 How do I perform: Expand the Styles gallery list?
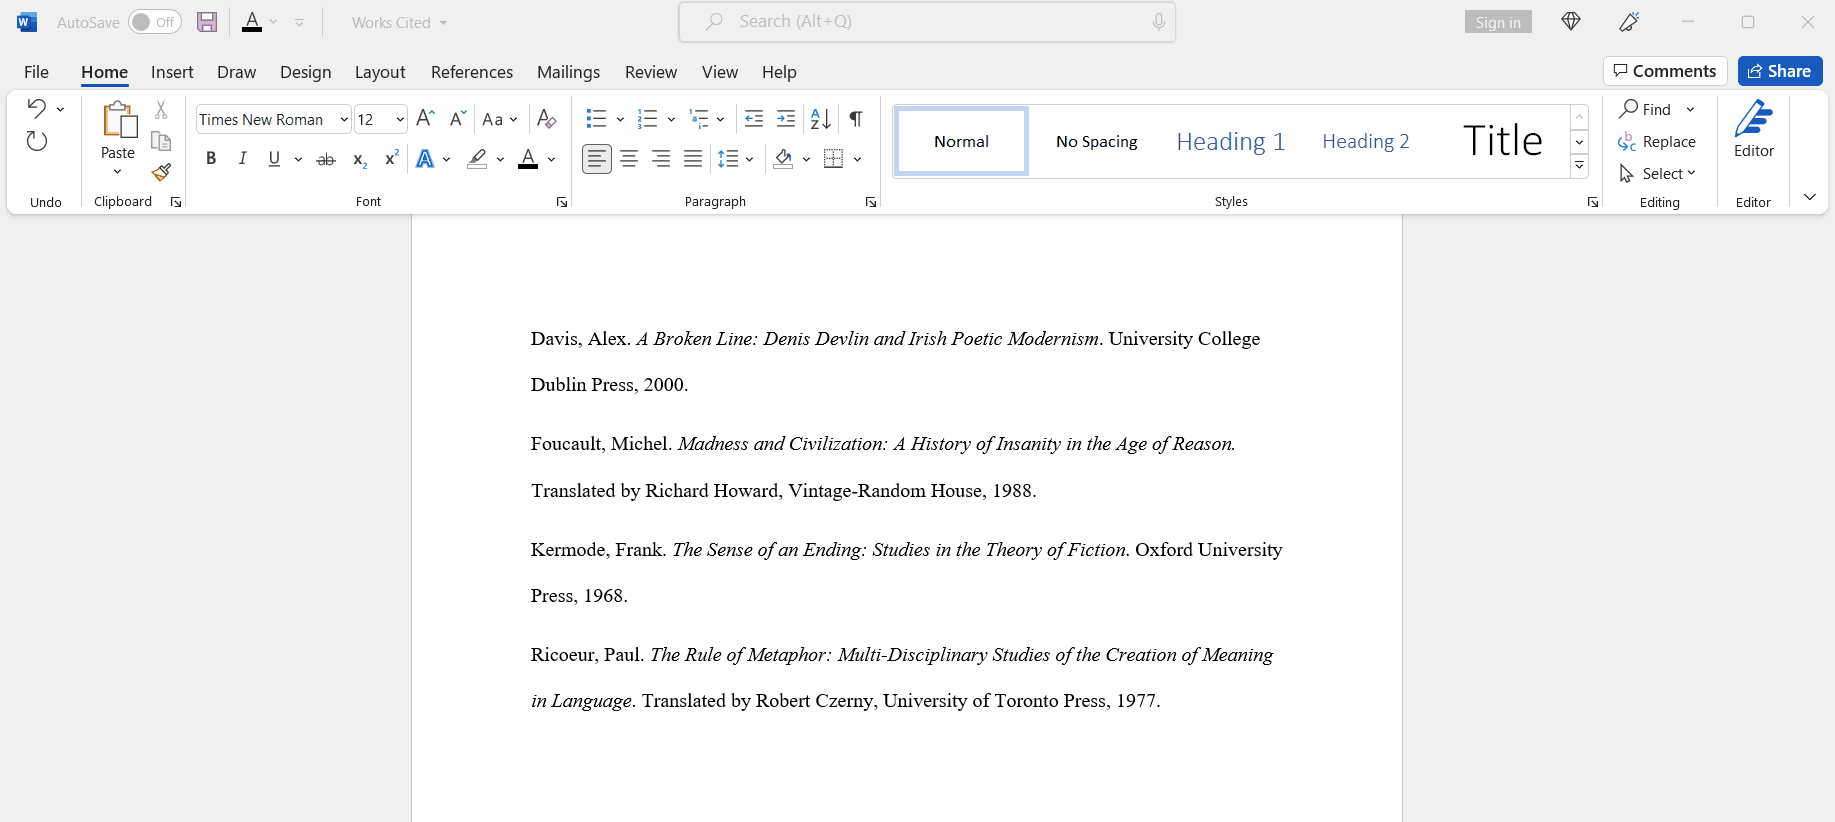tap(1580, 166)
